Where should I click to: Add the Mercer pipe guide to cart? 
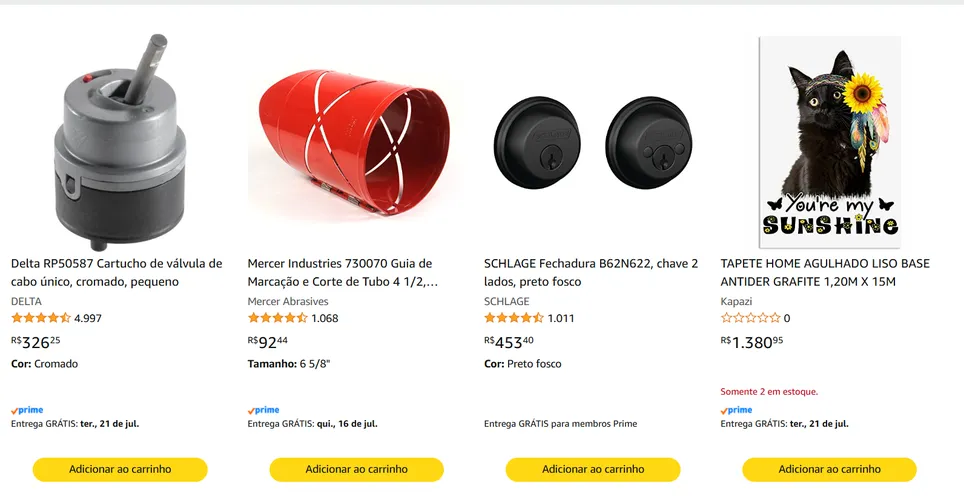[x=357, y=469]
